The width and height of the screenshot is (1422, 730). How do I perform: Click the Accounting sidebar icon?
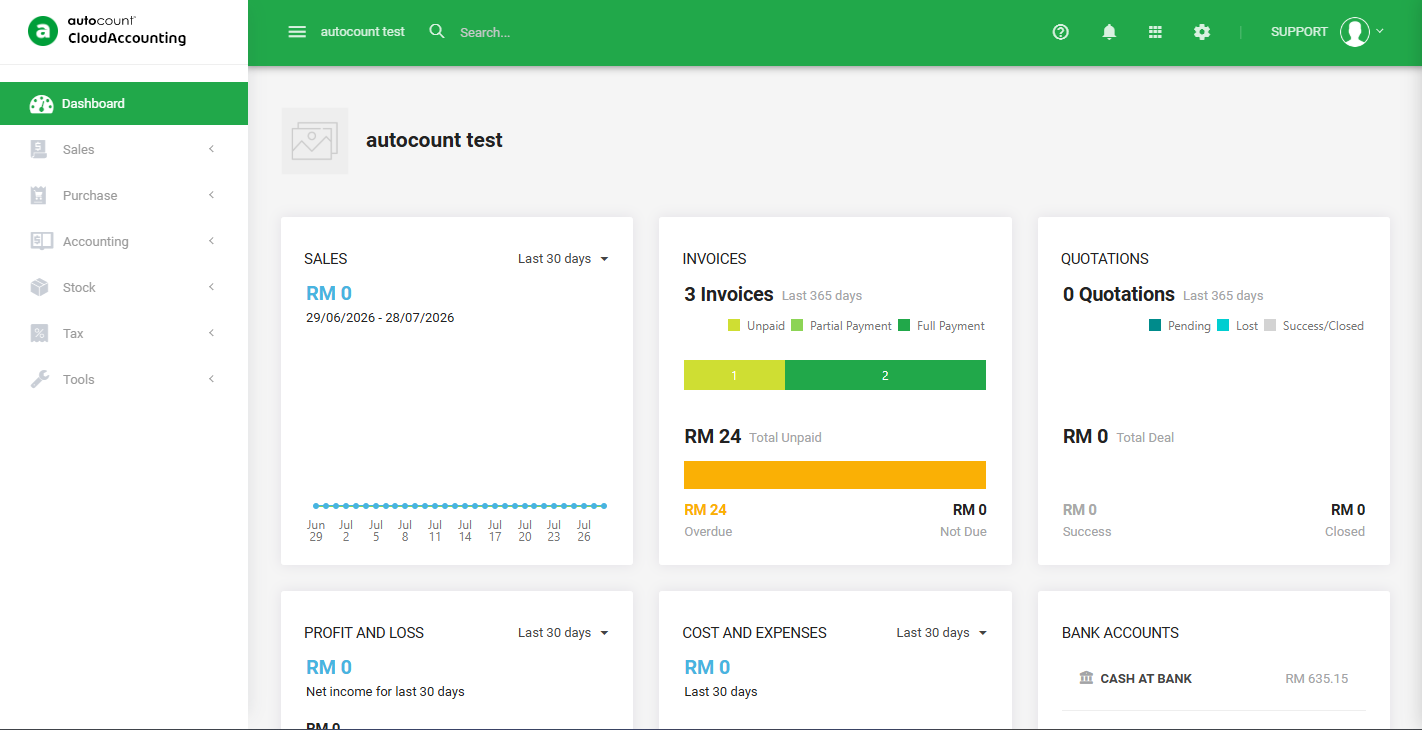[x=41, y=241]
